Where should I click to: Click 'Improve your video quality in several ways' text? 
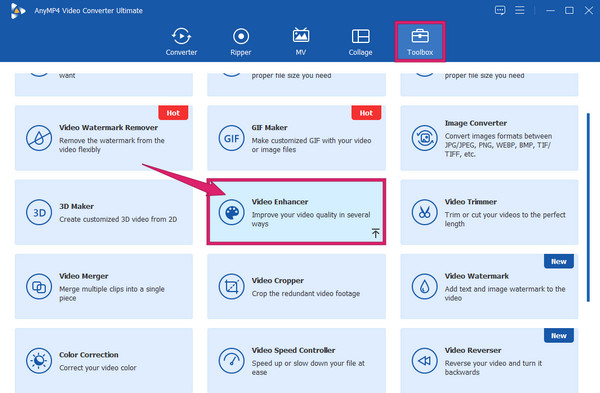(311, 219)
